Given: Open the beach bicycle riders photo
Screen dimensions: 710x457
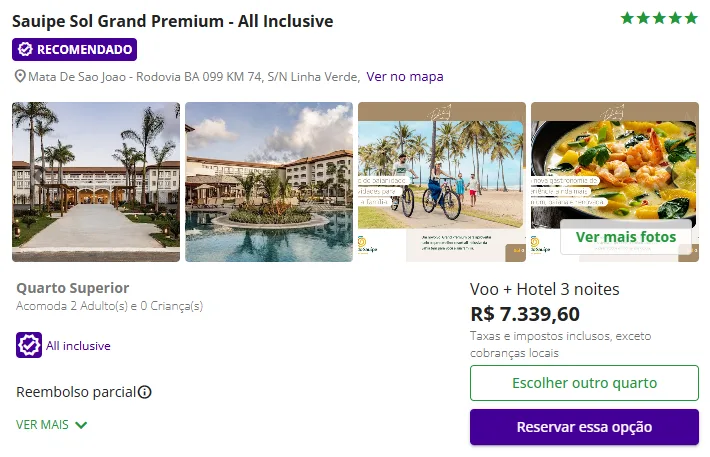Looking at the screenshot, I should 442,182.
